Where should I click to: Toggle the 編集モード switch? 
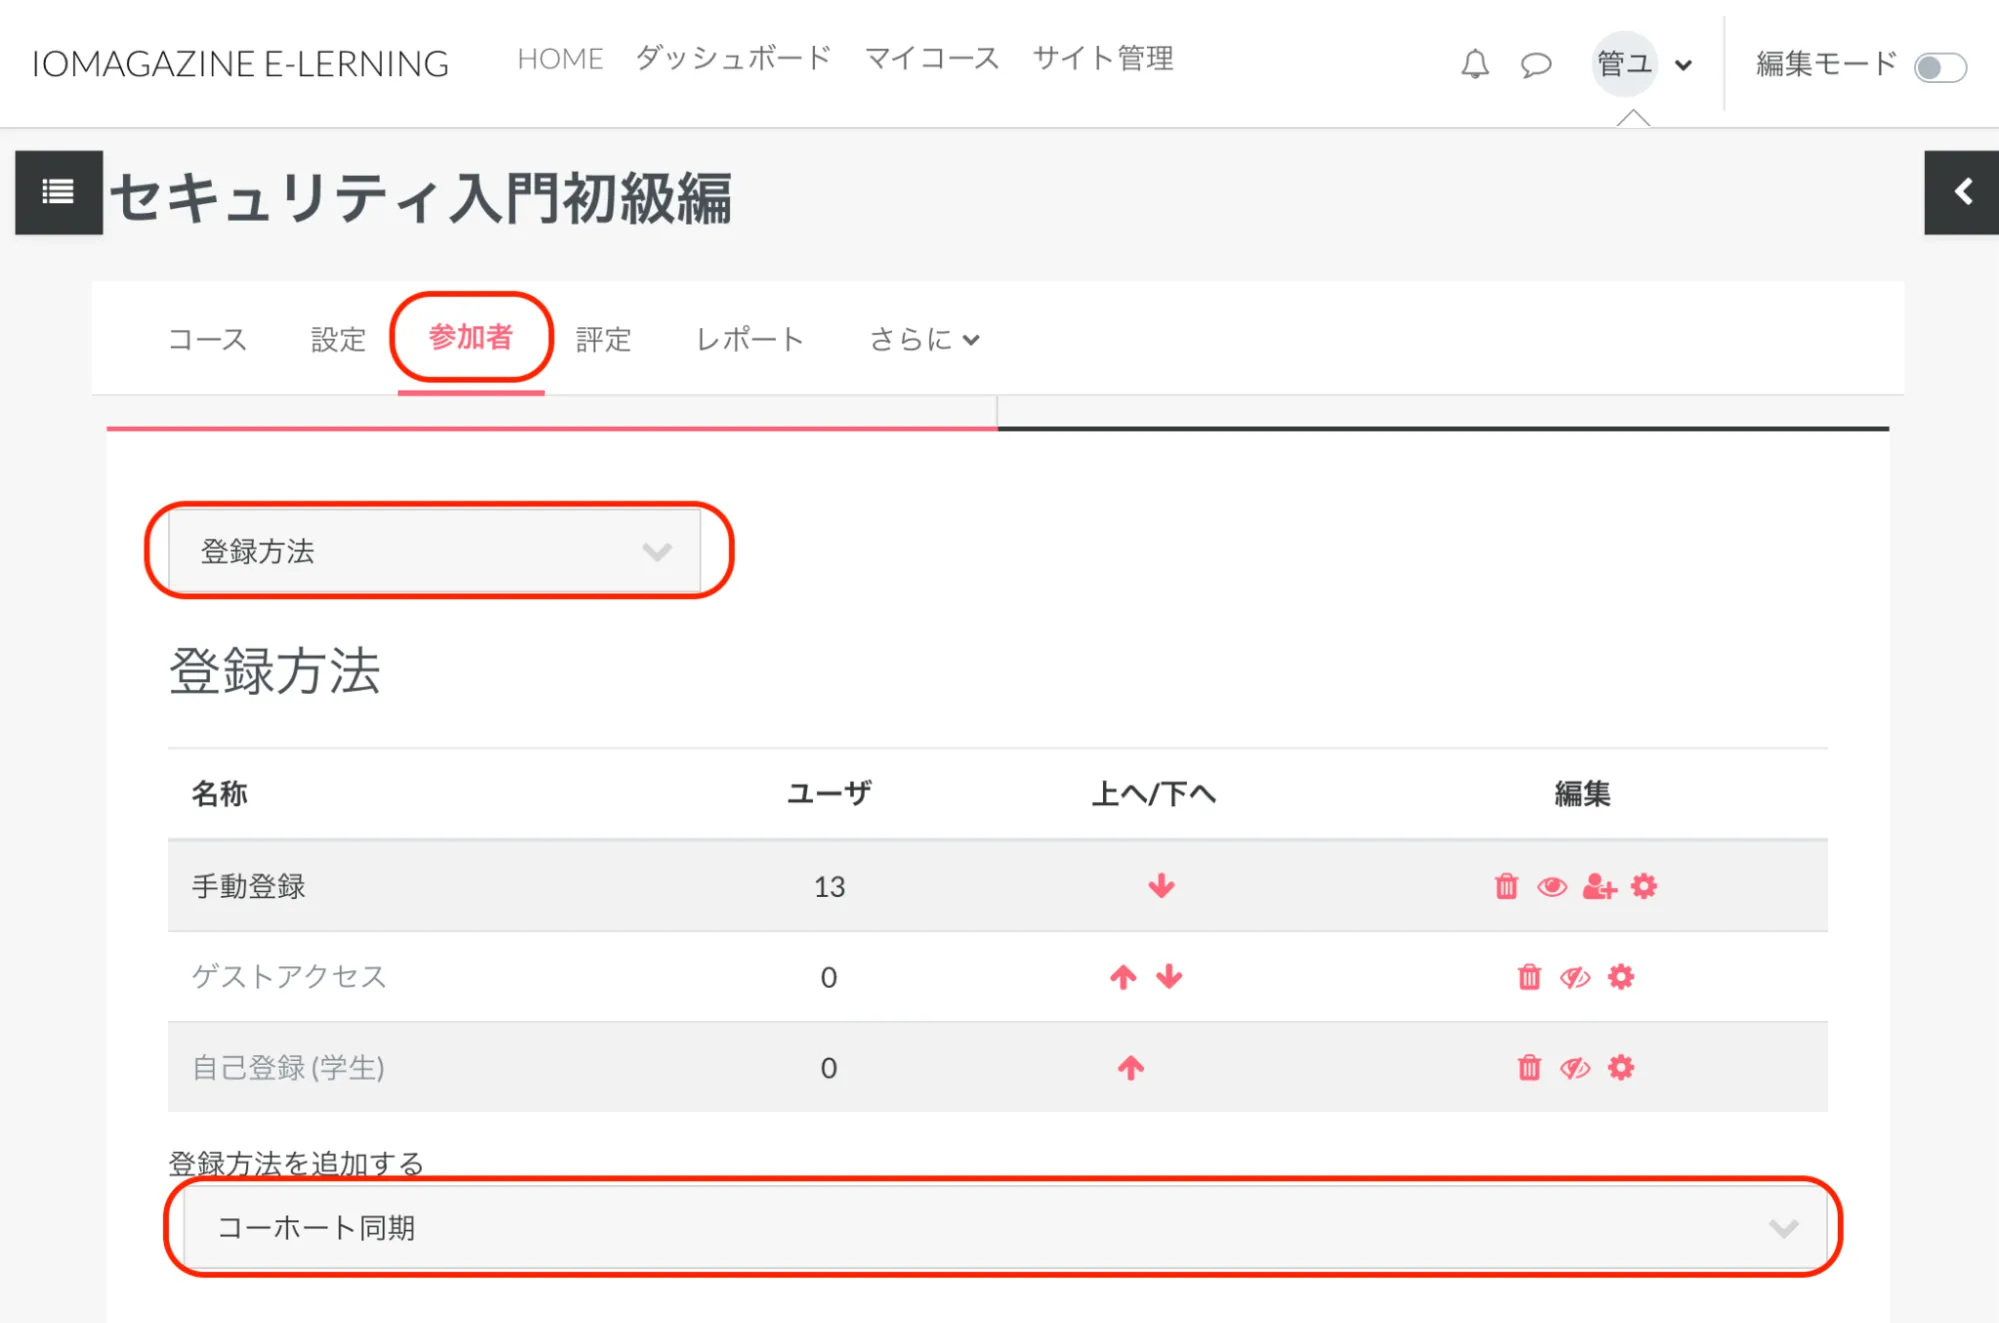click(x=1939, y=67)
